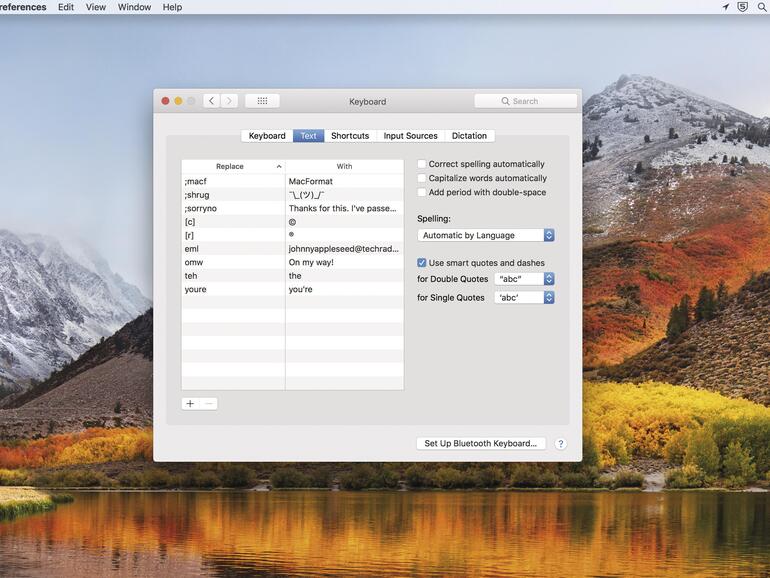
Task: Enable Correct spelling automatically
Action: click(422, 164)
